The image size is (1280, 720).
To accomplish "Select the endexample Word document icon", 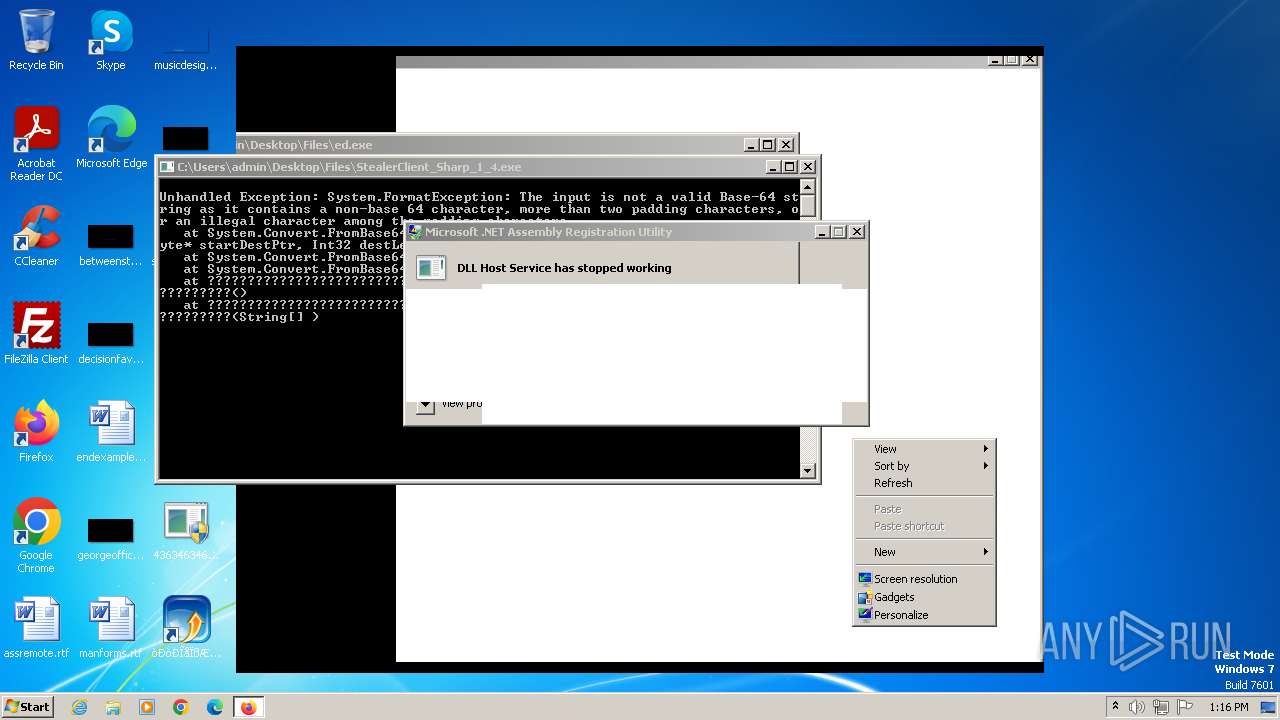I will pyautogui.click(x=111, y=432).
